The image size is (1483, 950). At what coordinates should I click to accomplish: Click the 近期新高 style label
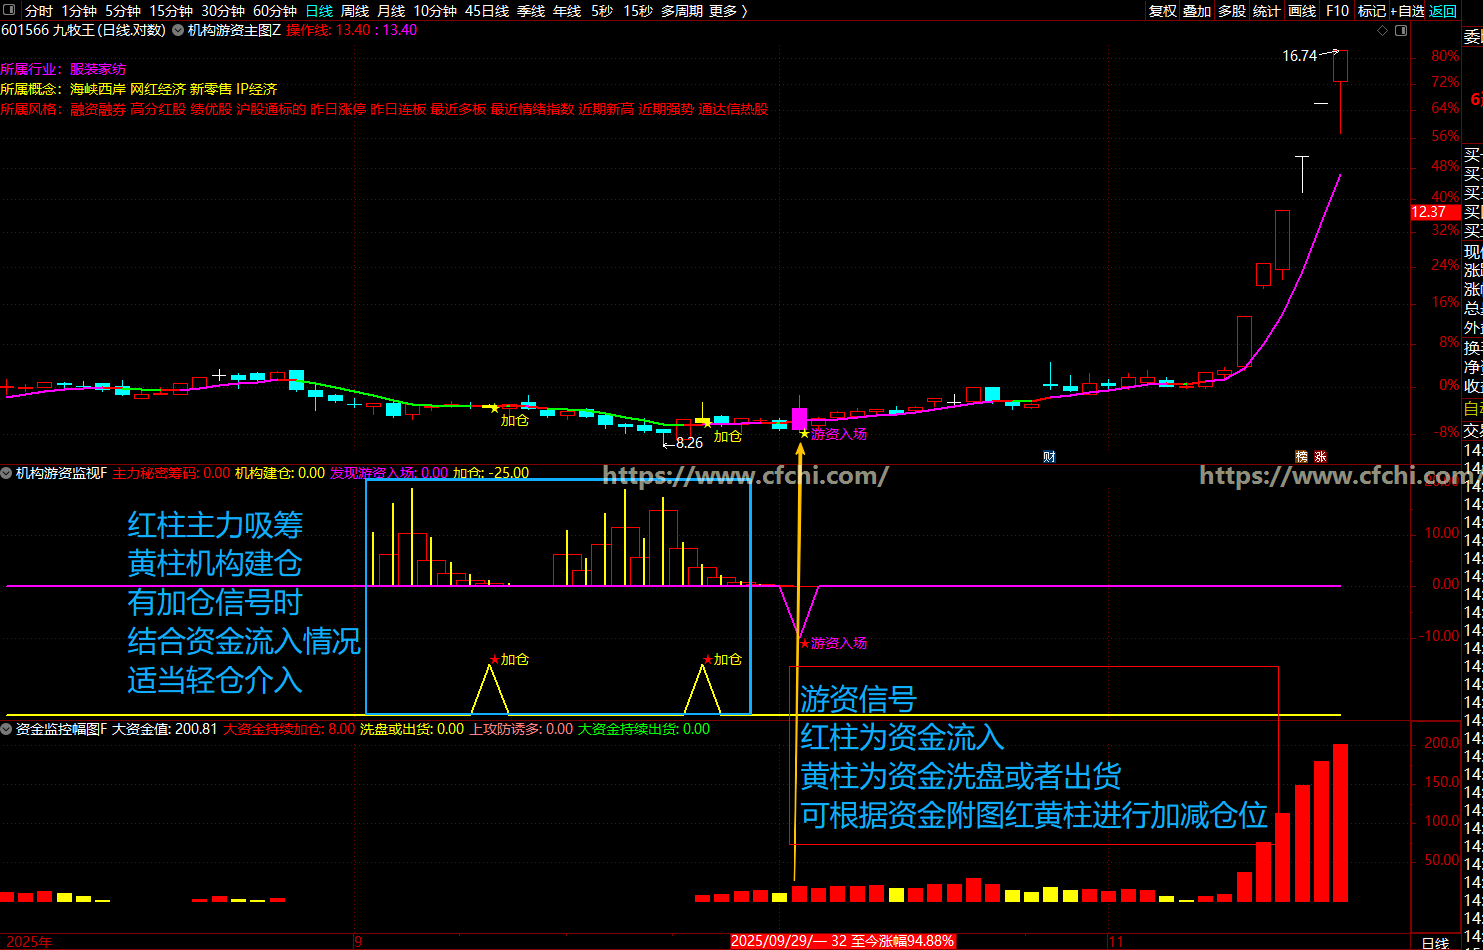click(606, 109)
